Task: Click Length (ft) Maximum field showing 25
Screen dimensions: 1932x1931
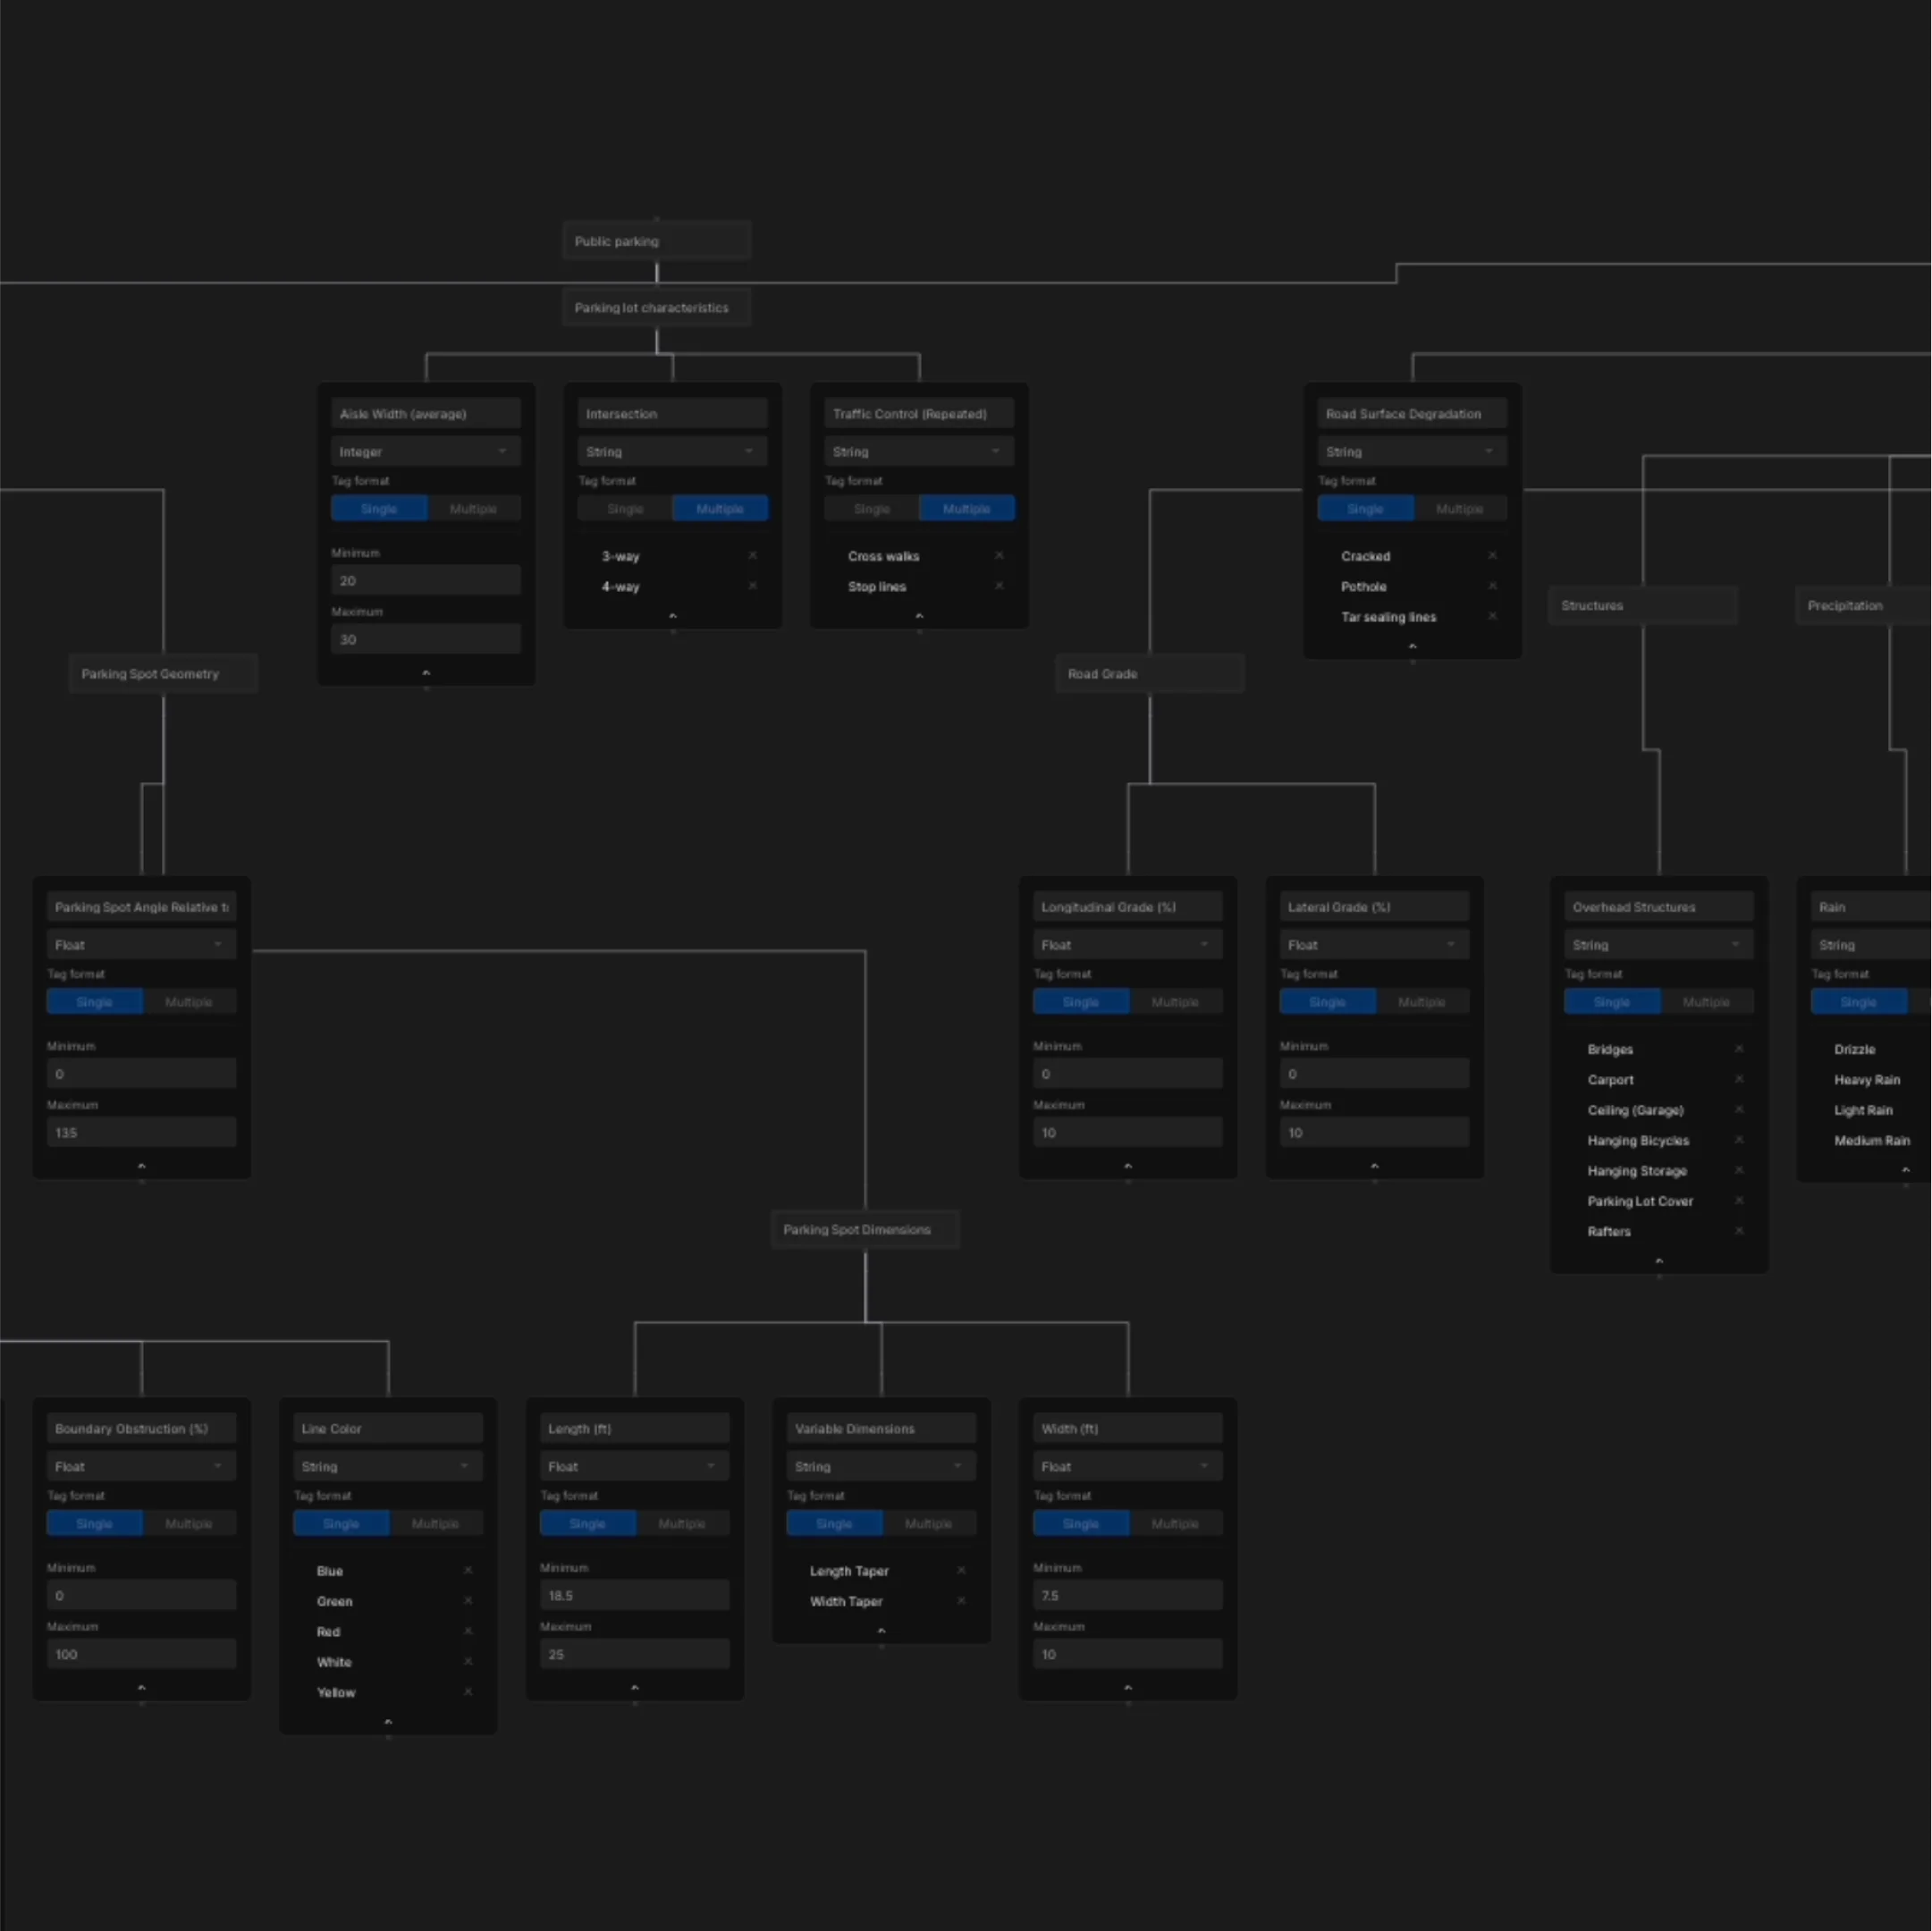Action: (x=634, y=1654)
